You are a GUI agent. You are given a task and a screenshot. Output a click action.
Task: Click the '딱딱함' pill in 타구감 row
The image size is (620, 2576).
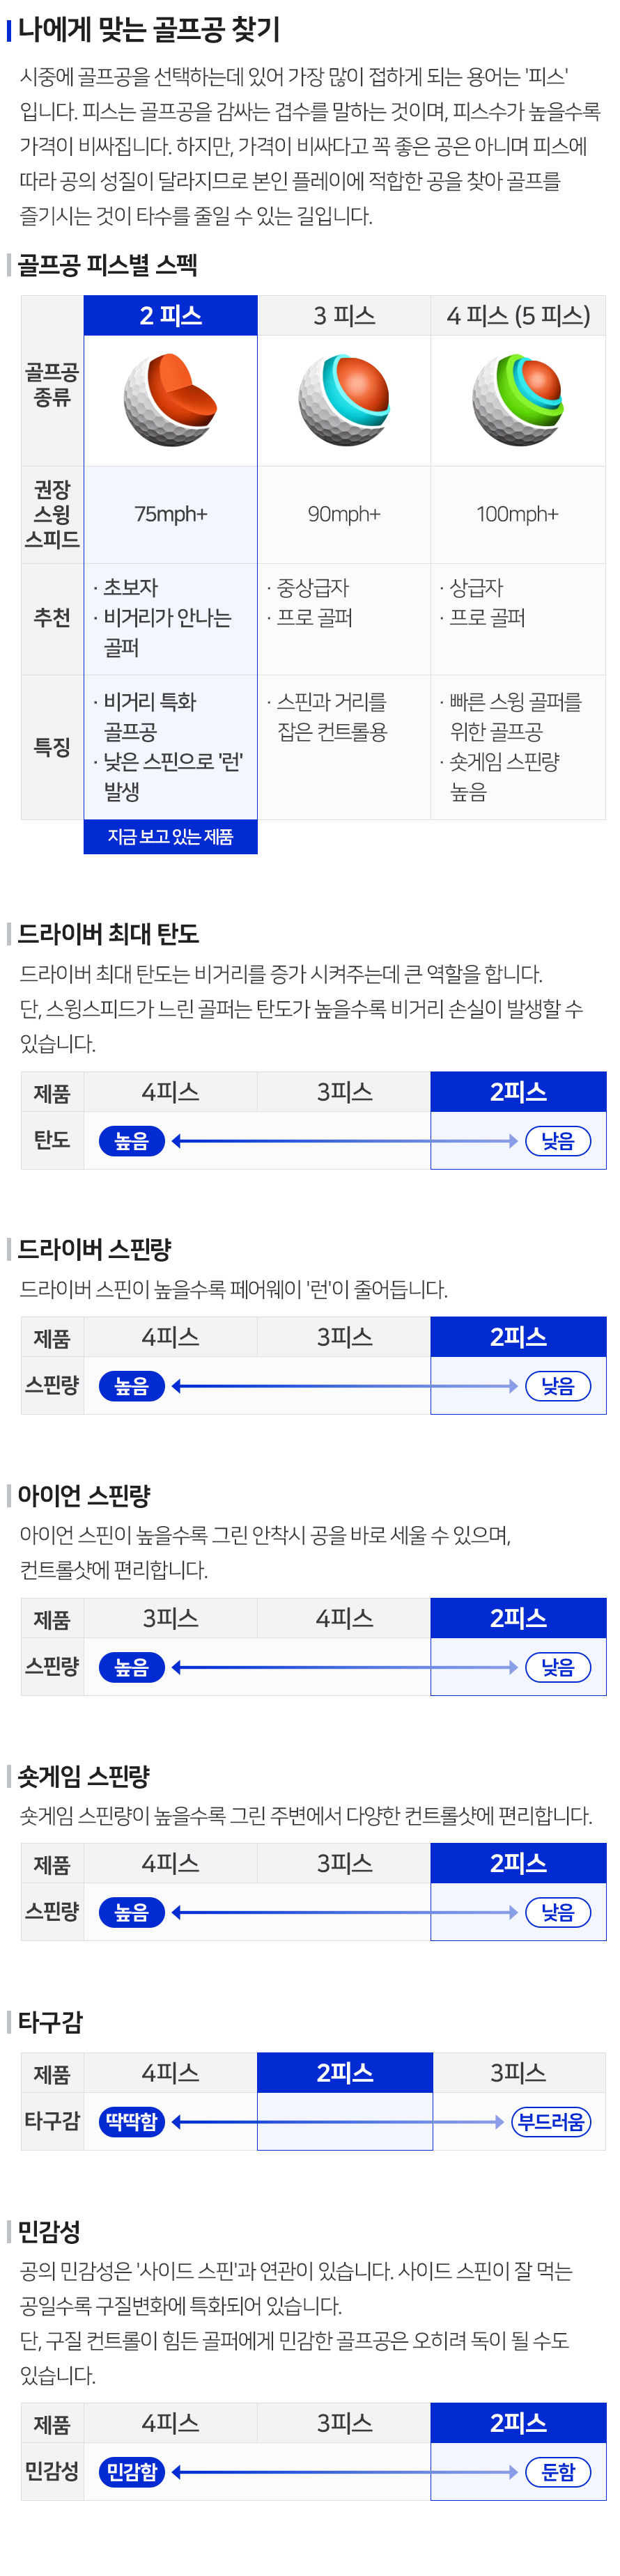(x=131, y=2122)
